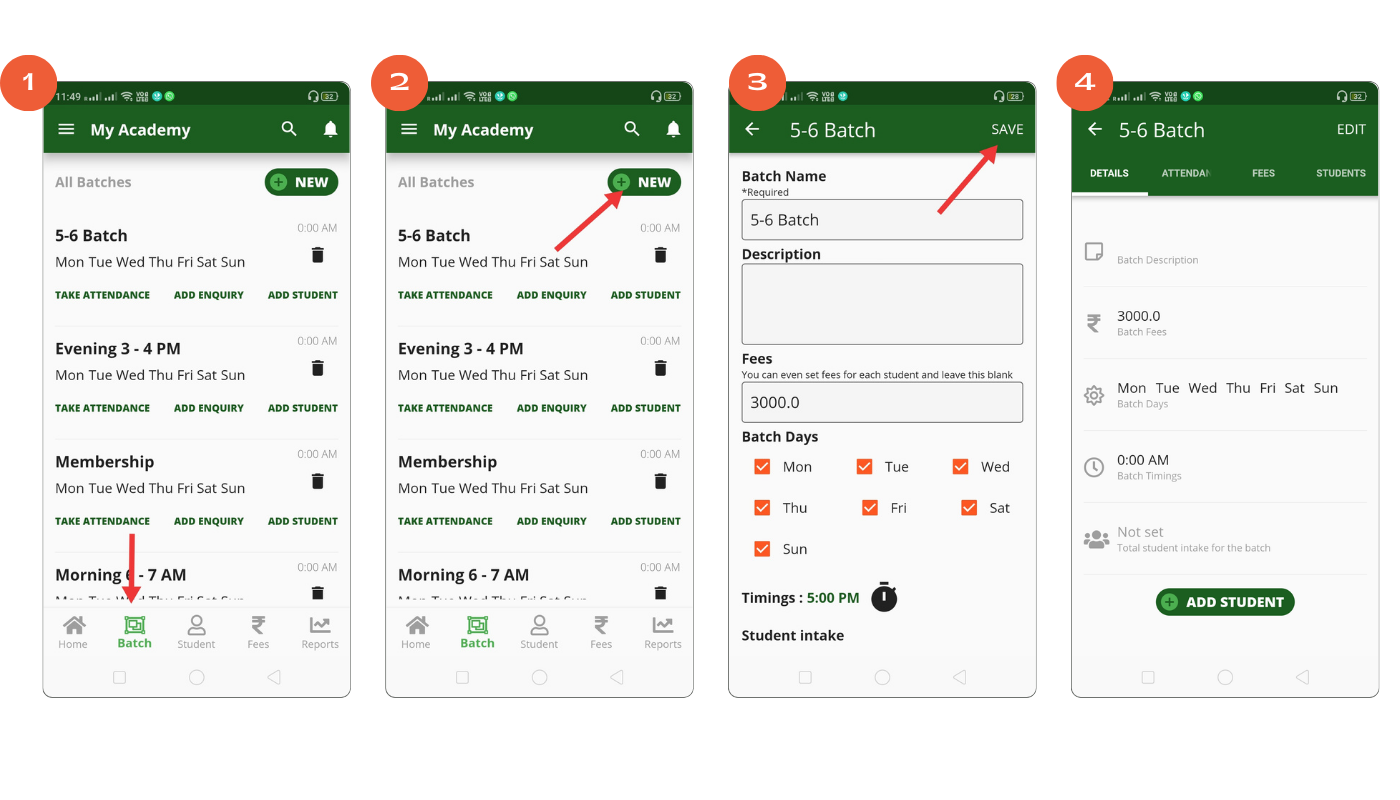This screenshot has height=800, width=1400.
Task: Open Fees tab in screen 1 bottom bar
Action: tap(258, 632)
